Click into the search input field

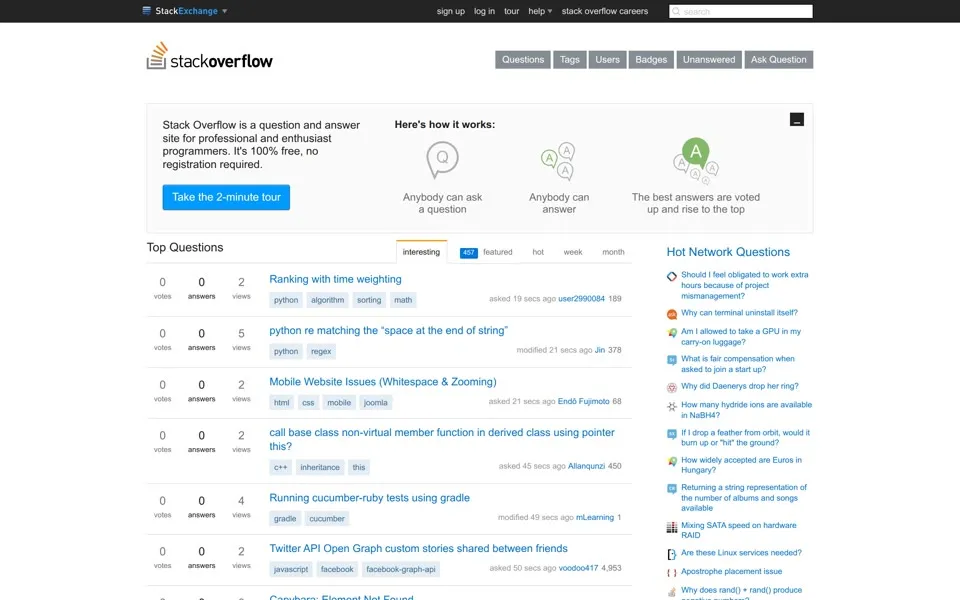tap(741, 11)
